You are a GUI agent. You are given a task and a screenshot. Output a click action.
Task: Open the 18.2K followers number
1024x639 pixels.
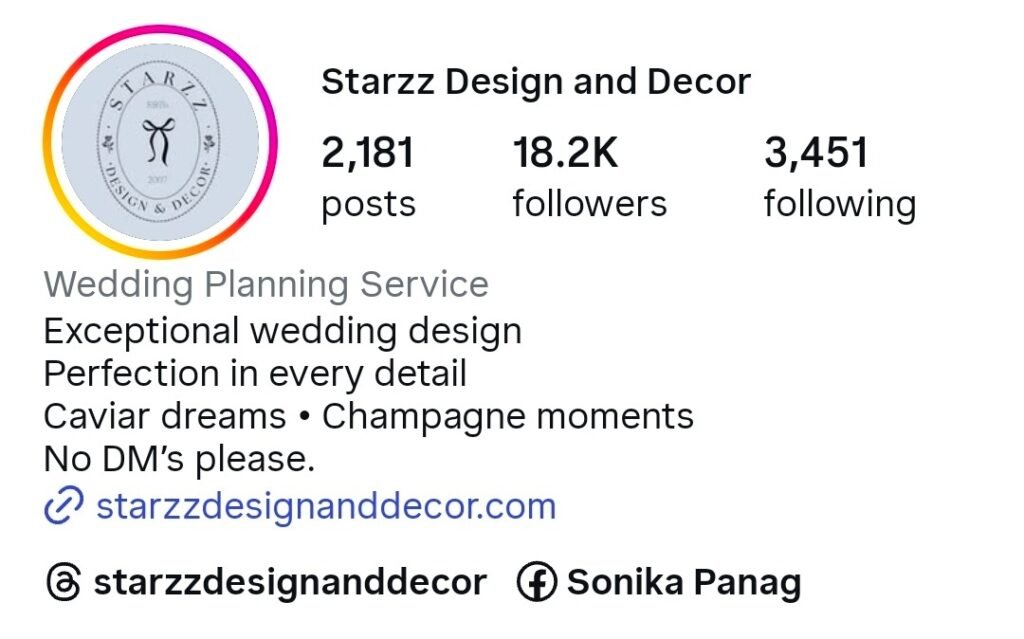click(565, 152)
